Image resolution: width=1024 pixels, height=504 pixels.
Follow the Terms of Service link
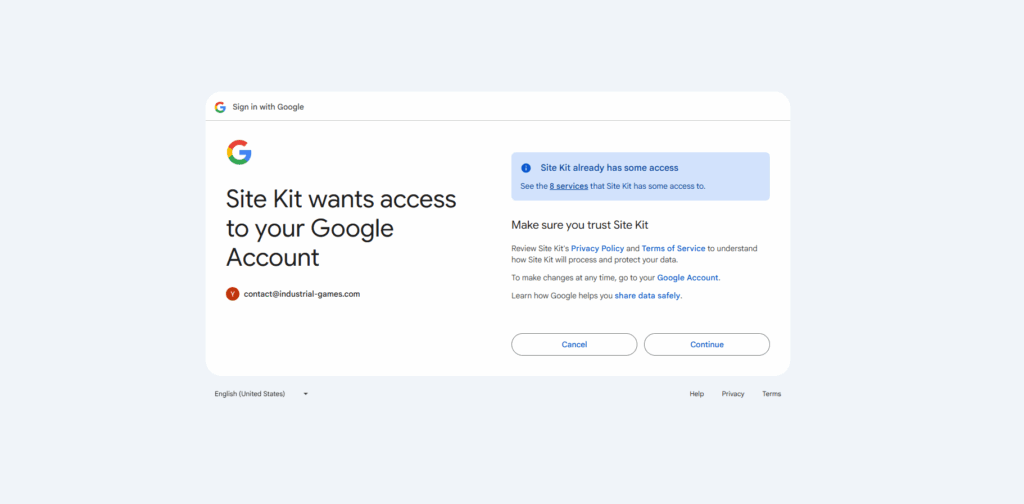[x=673, y=248]
